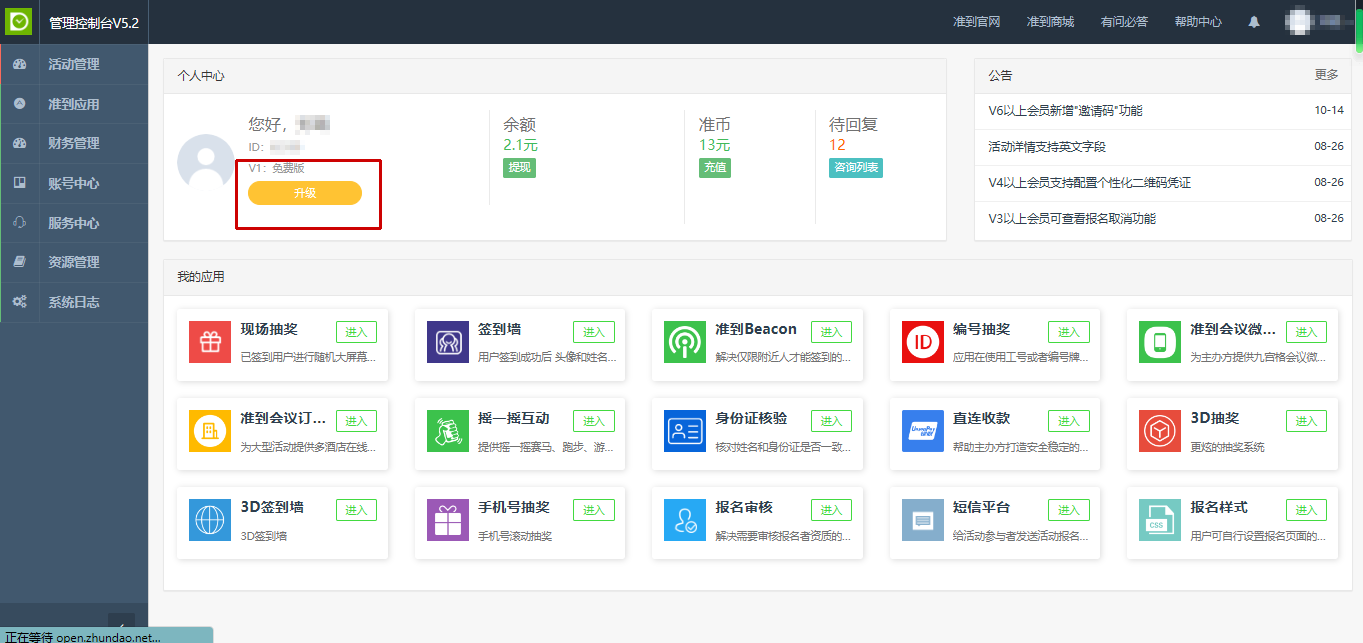Open 财务管理 in the sidebar
Image resolution: width=1363 pixels, height=643 pixels.
[74, 143]
